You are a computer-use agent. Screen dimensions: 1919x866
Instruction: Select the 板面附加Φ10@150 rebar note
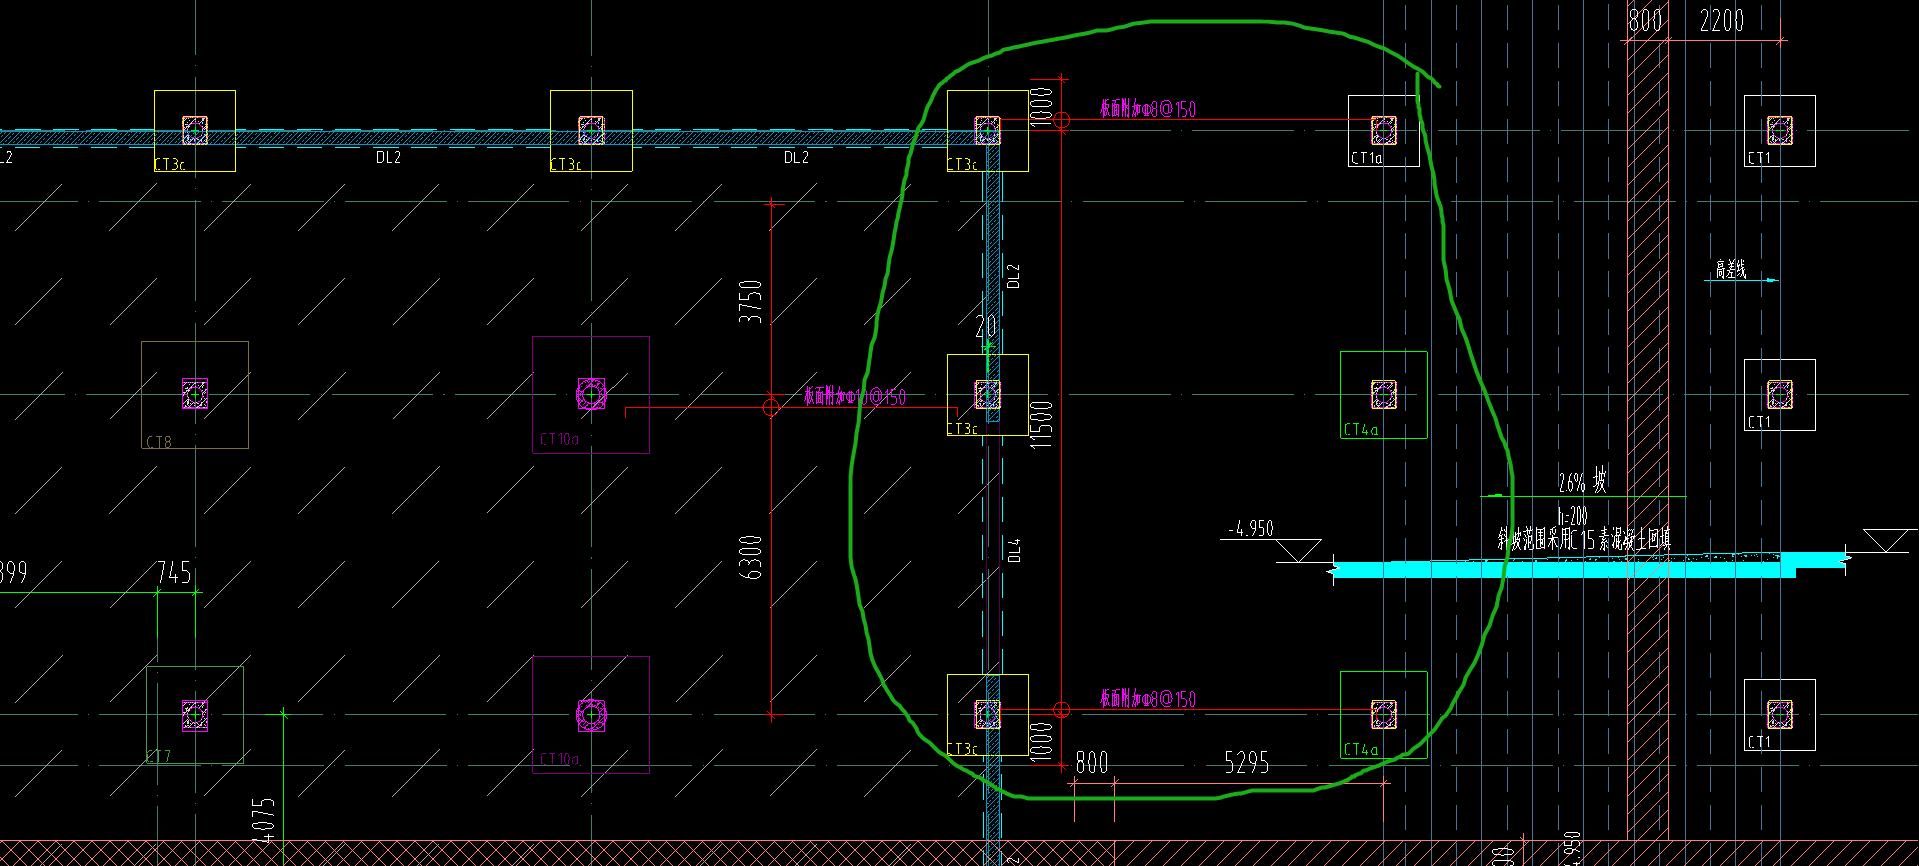tap(855, 397)
